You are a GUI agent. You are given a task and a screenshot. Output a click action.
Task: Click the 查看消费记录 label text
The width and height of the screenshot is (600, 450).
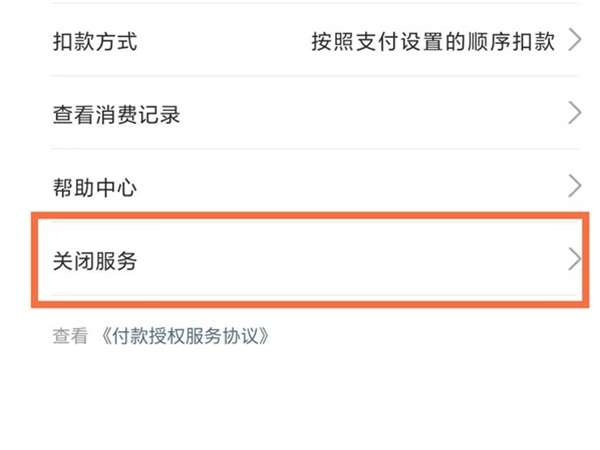116,115
